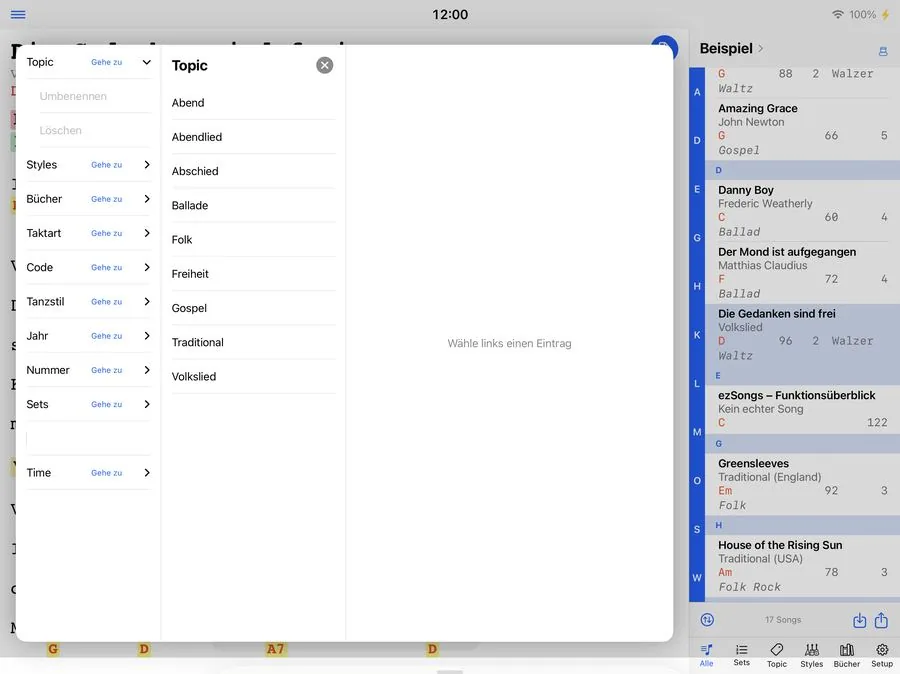Open the Setup gear icon
The height and width of the screenshot is (674, 900).
pos(882,655)
